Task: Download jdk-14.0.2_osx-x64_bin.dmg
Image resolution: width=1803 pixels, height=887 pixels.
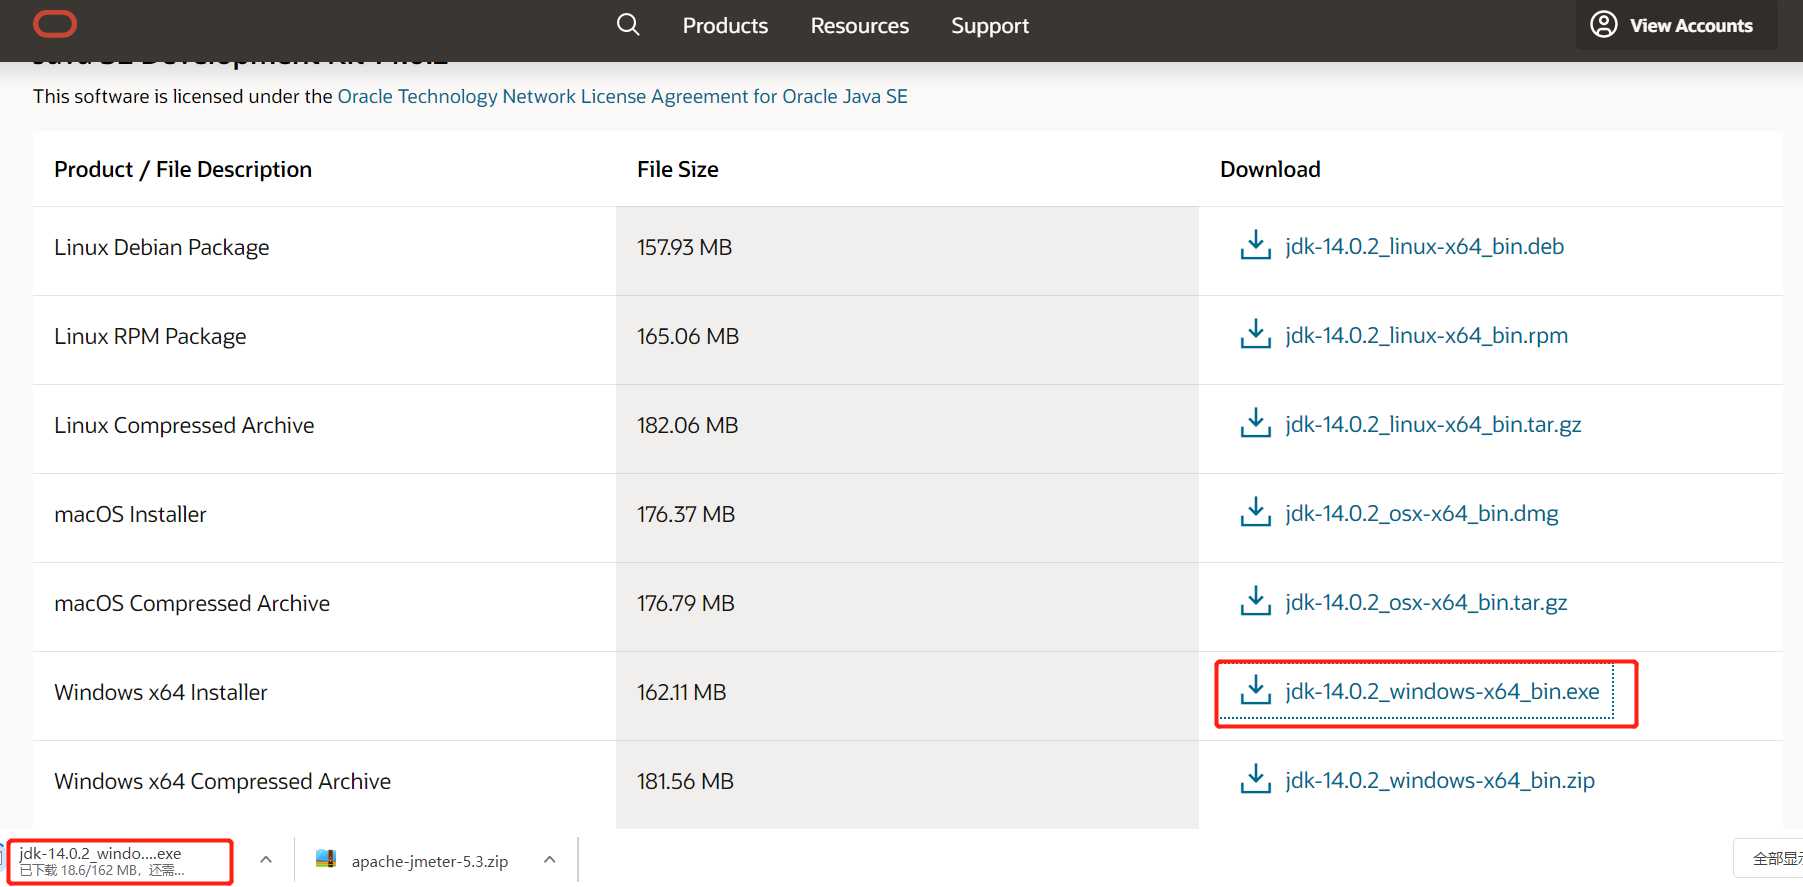Action: pyautogui.click(x=1421, y=513)
